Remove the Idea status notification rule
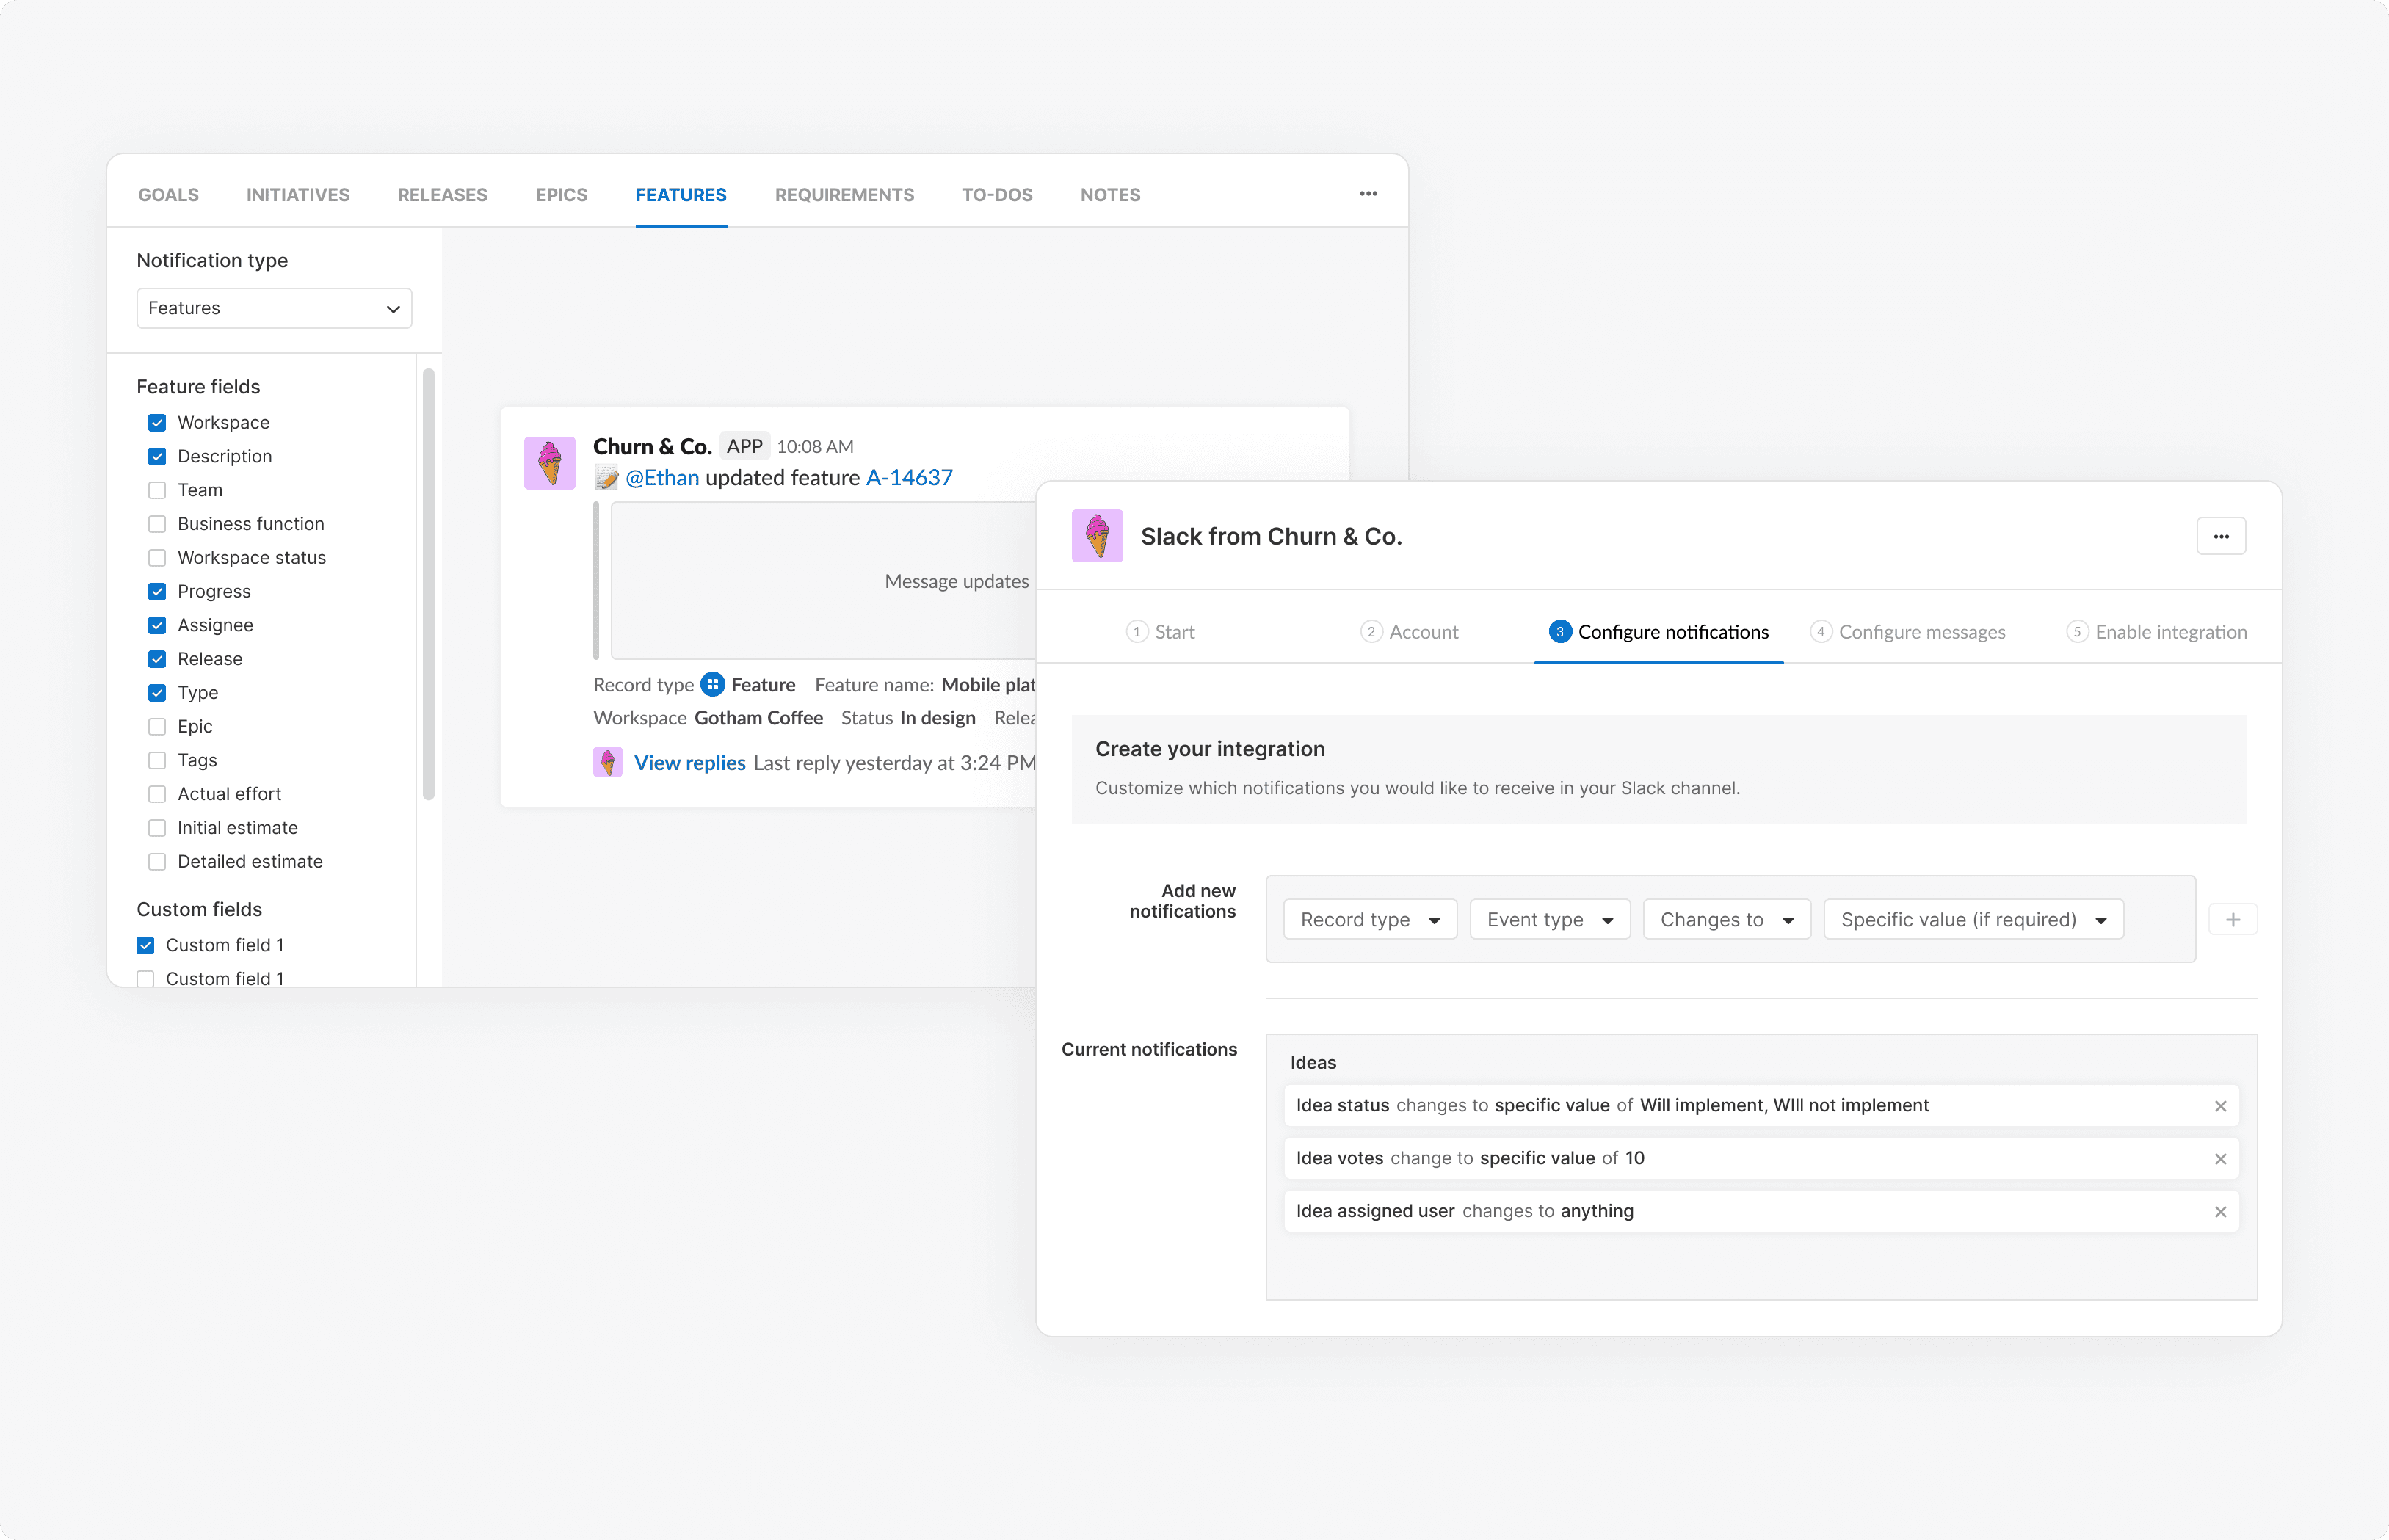Screen dimensions: 2389x1540 pos(2220,1106)
